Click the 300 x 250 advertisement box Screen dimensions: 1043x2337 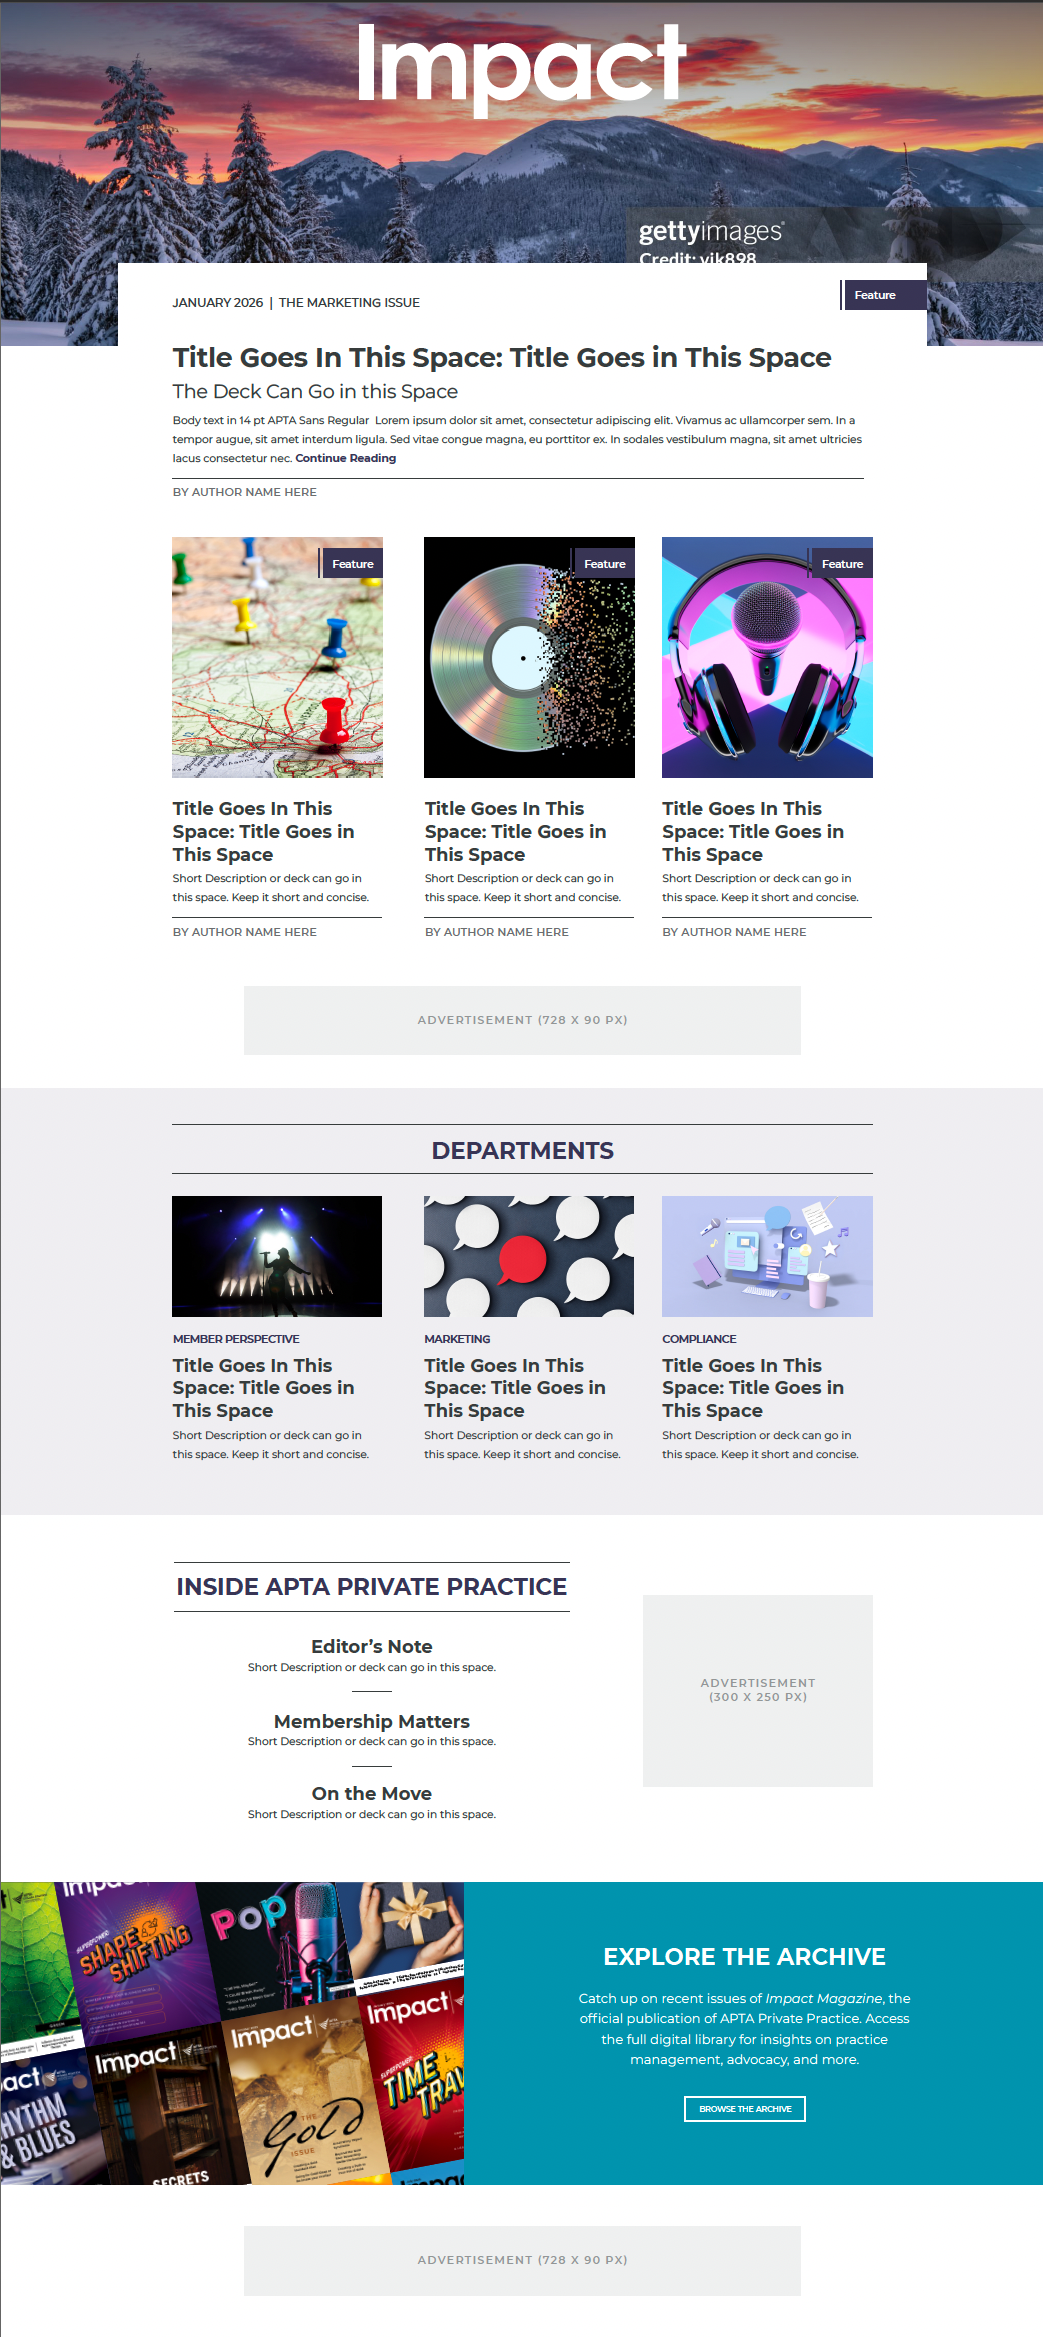[758, 1690]
